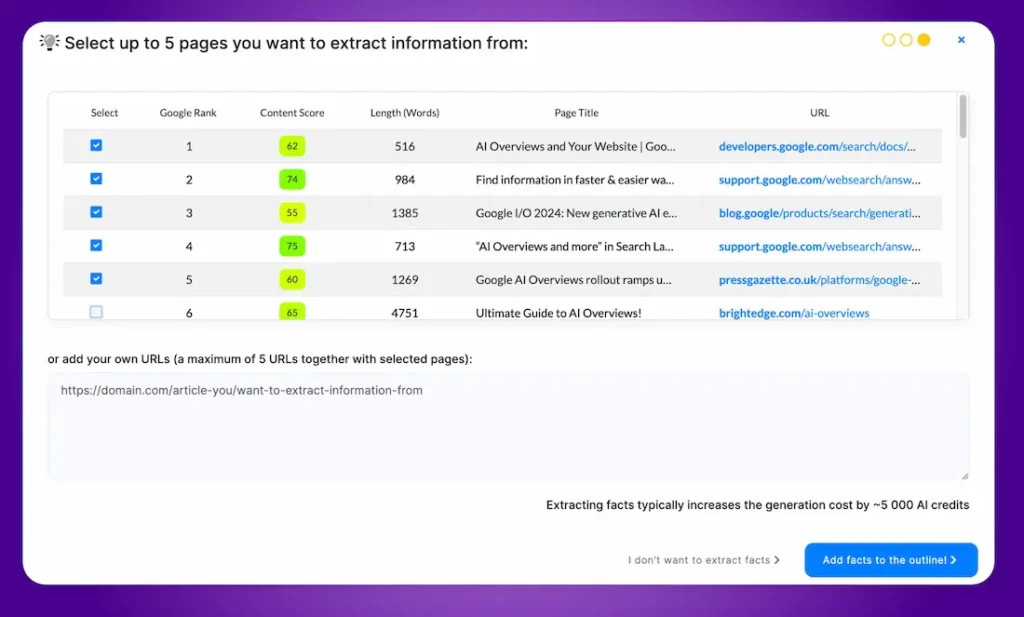
Task: Click the content score badge showing 75
Action: coord(292,246)
